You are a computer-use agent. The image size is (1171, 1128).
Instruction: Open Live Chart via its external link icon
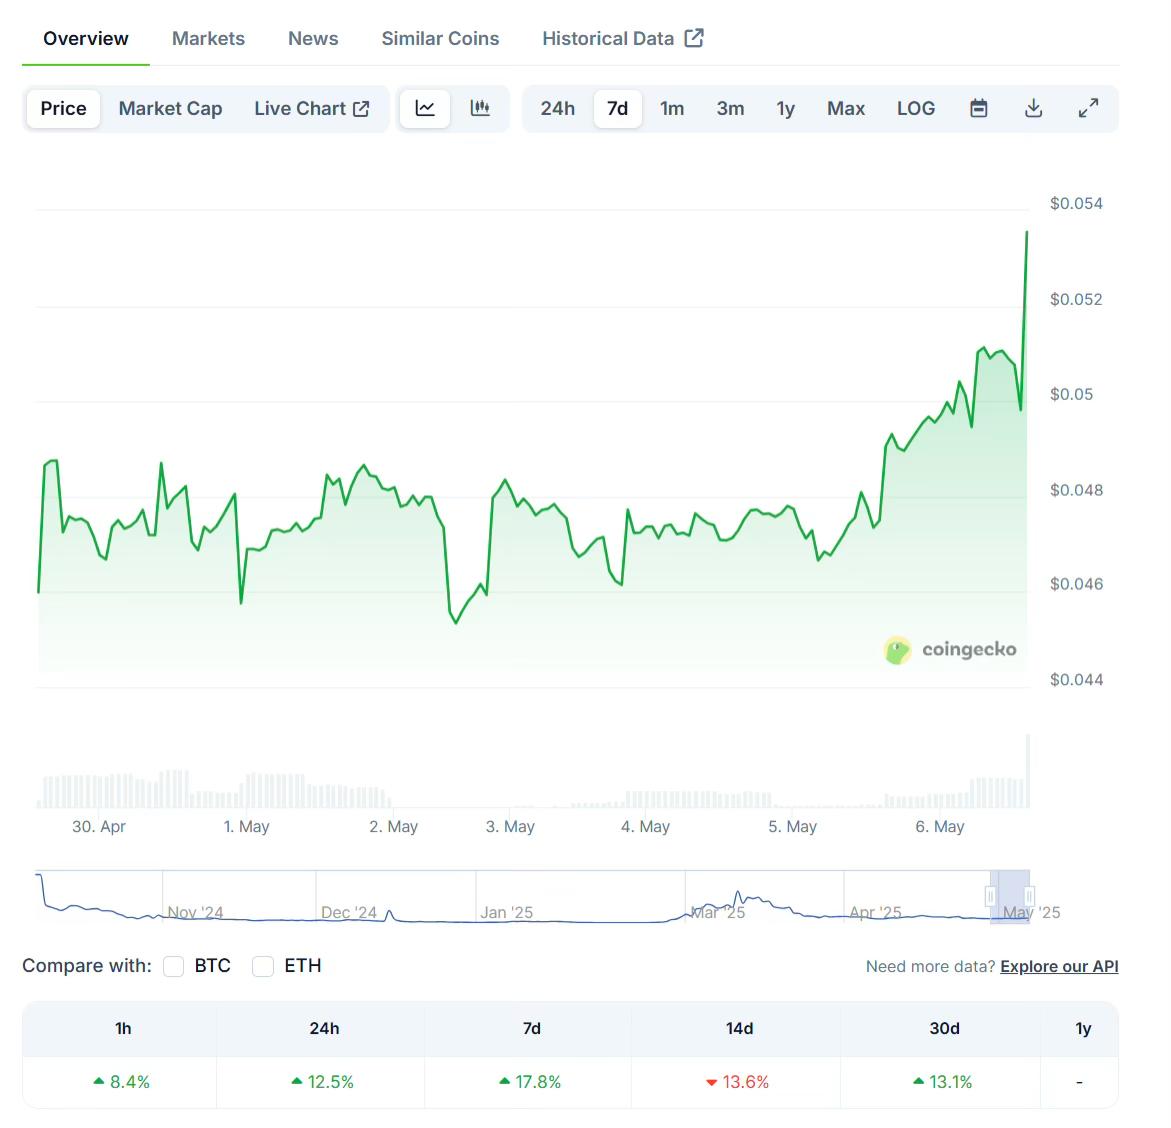(x=361, y=108)
